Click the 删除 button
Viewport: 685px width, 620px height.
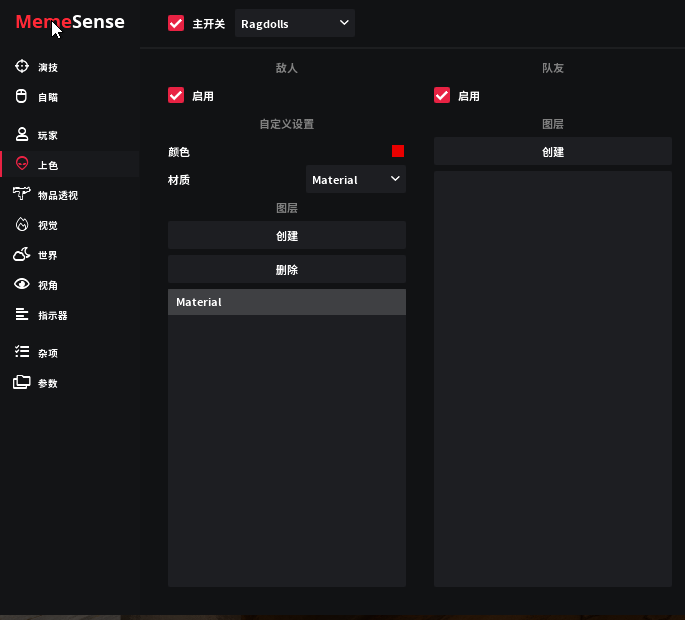287,270
